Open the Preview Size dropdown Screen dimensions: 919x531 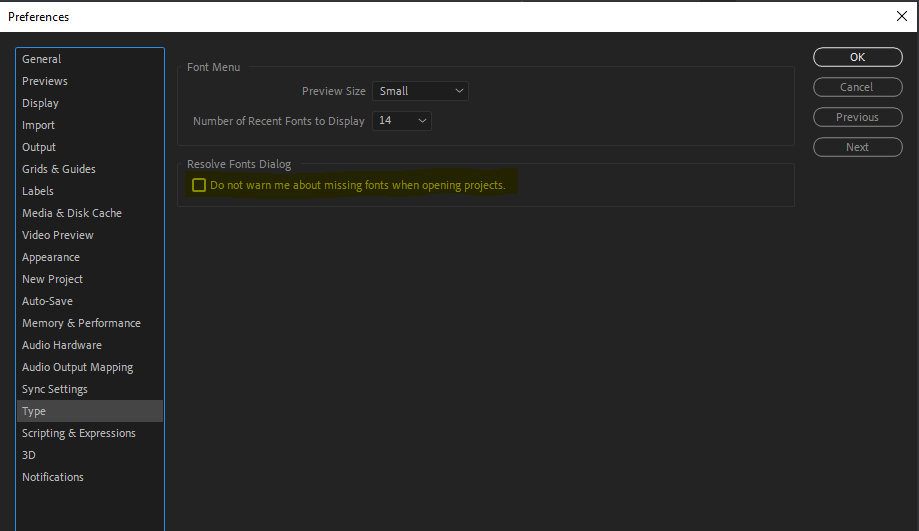[x=420, y=91]
